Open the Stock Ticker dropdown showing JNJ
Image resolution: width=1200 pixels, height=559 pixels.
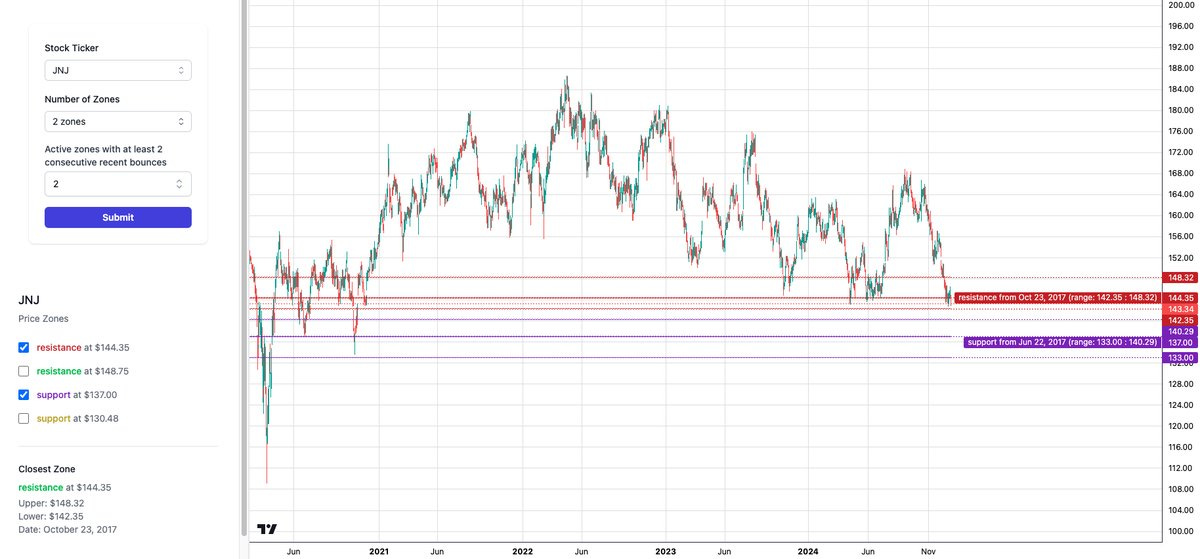click(118, 71)
